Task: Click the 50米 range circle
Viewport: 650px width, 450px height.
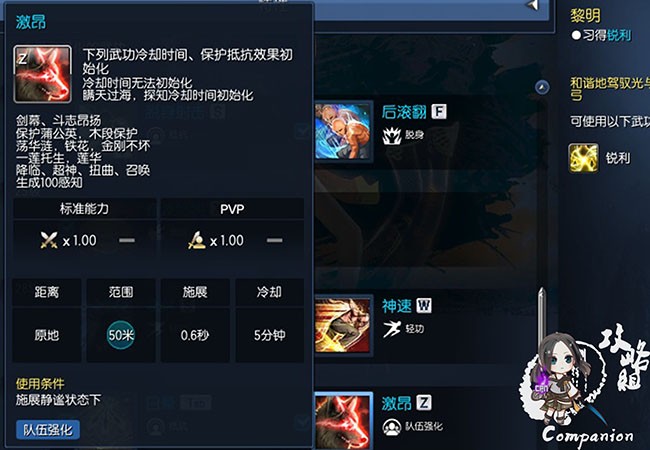Action: click(121, 335)
